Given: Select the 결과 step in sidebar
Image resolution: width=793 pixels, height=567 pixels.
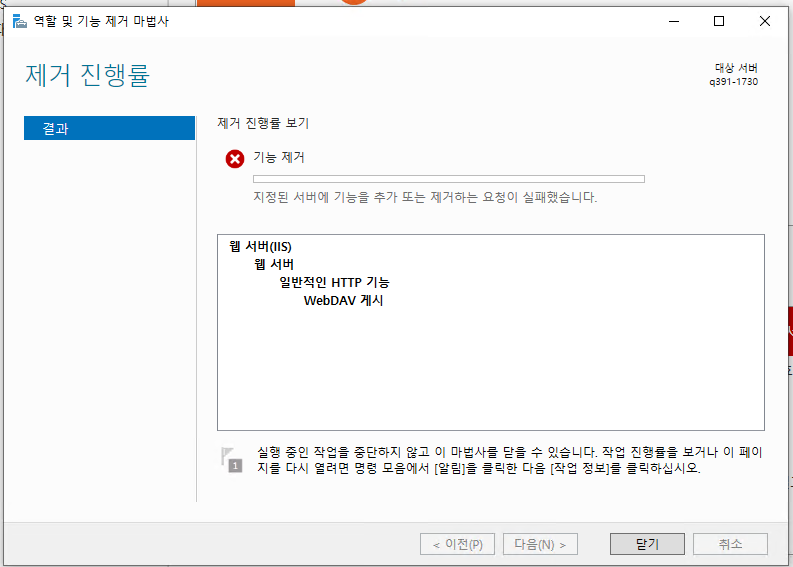Looking at the screenshot, I should click(109, 128).
